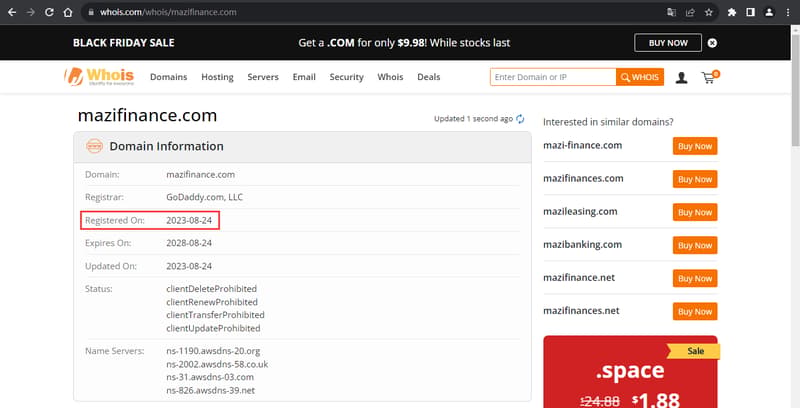Click the mazibanking.com suggestion text
This screenshot has width=800, height=408.
click(x=583, y=245)
